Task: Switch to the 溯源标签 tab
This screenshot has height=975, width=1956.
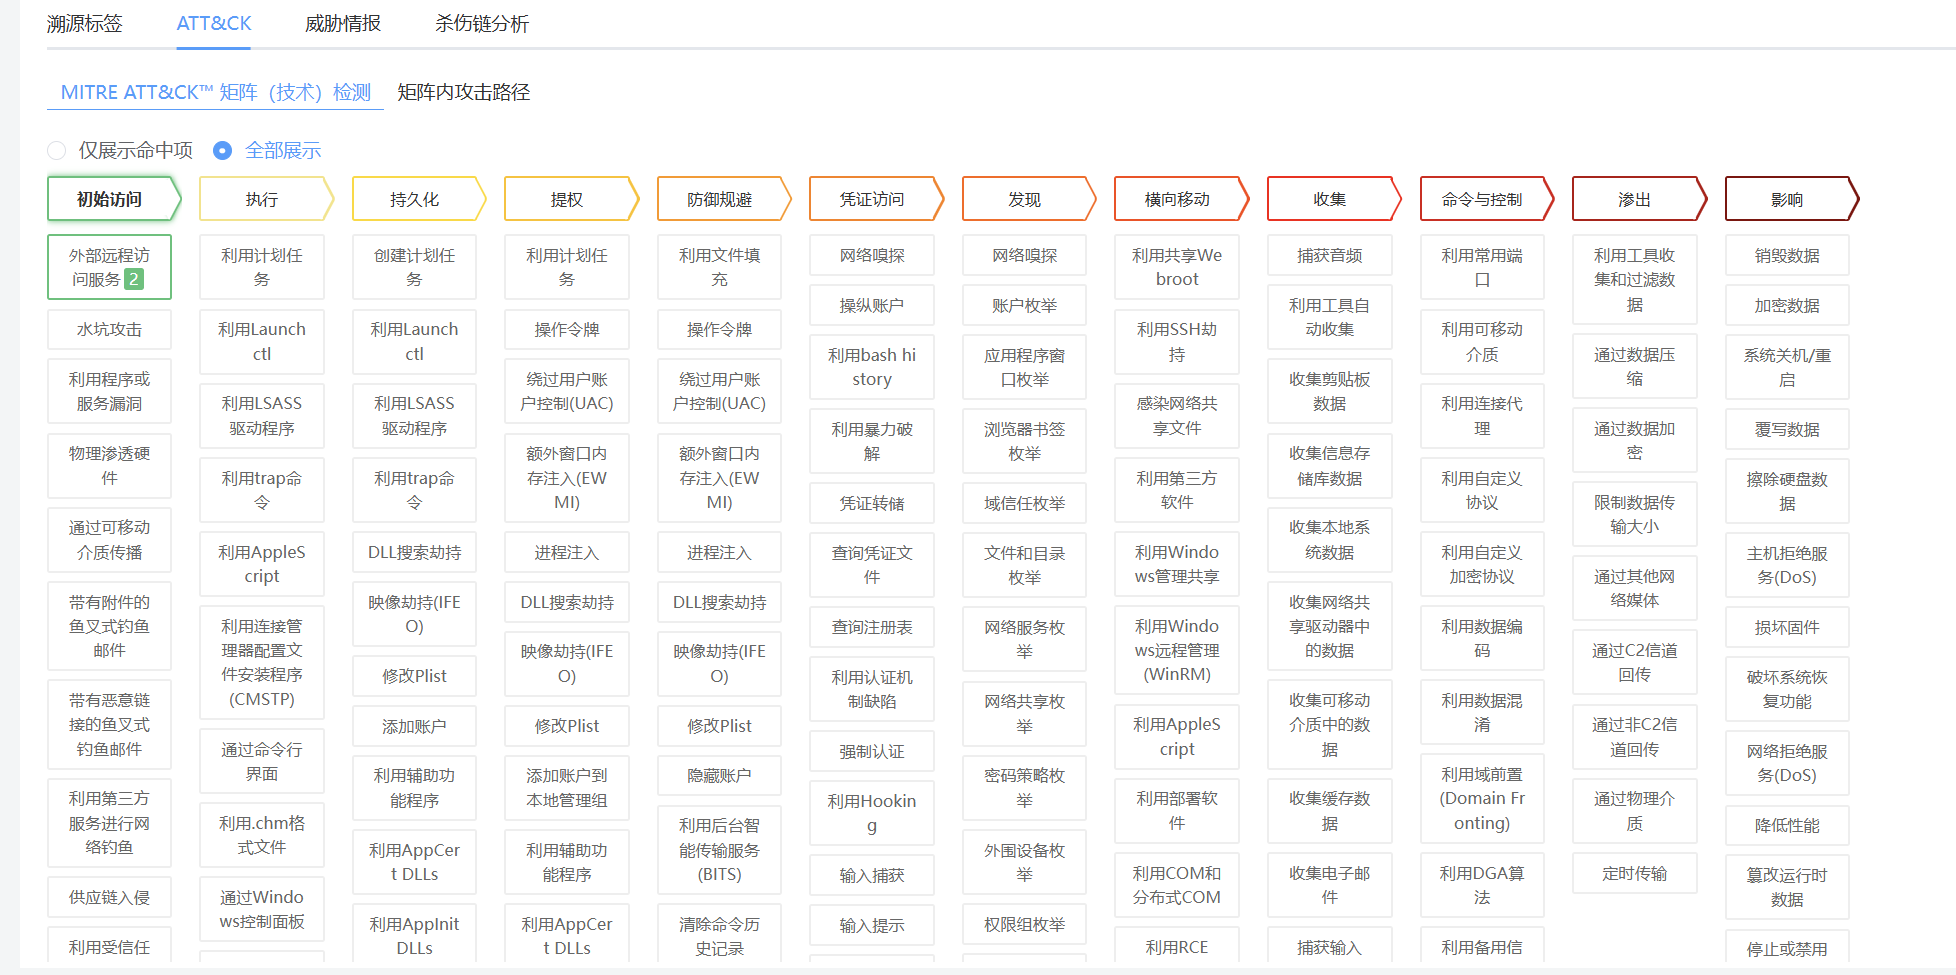Action: (x=85, y=24)
